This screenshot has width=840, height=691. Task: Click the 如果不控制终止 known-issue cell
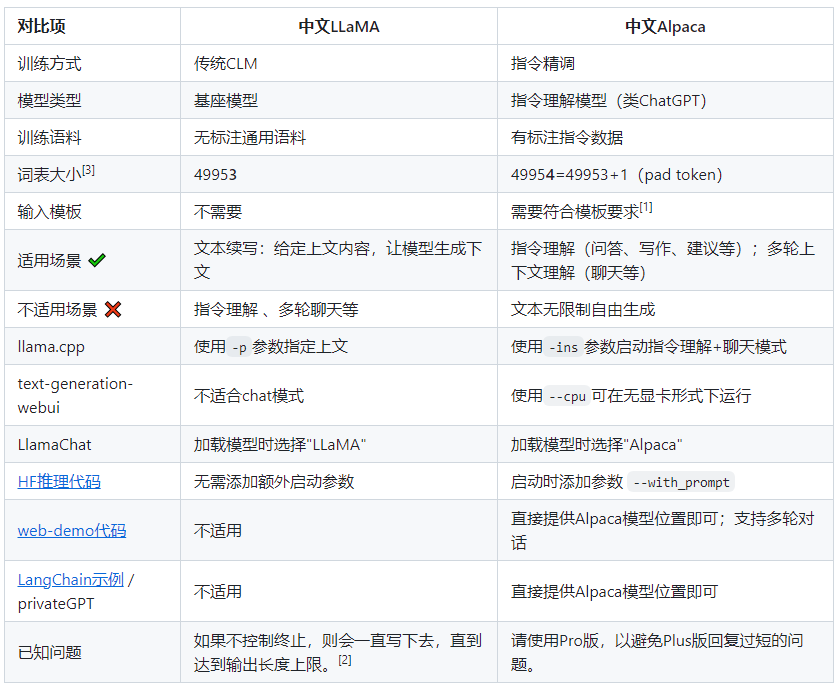(338, 652)
